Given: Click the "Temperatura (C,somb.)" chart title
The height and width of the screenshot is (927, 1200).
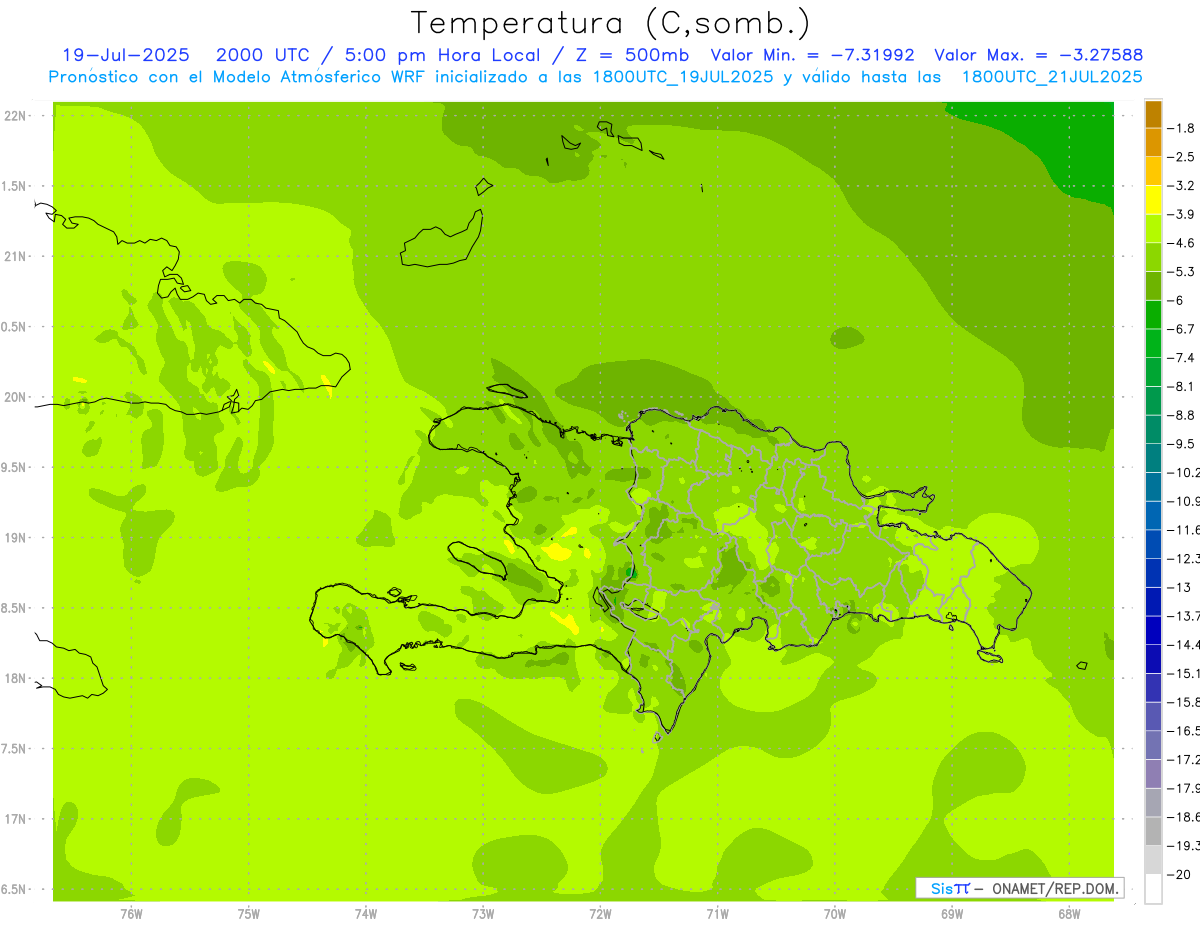Looking at the screenshot, I should click(x=611, y=22).
